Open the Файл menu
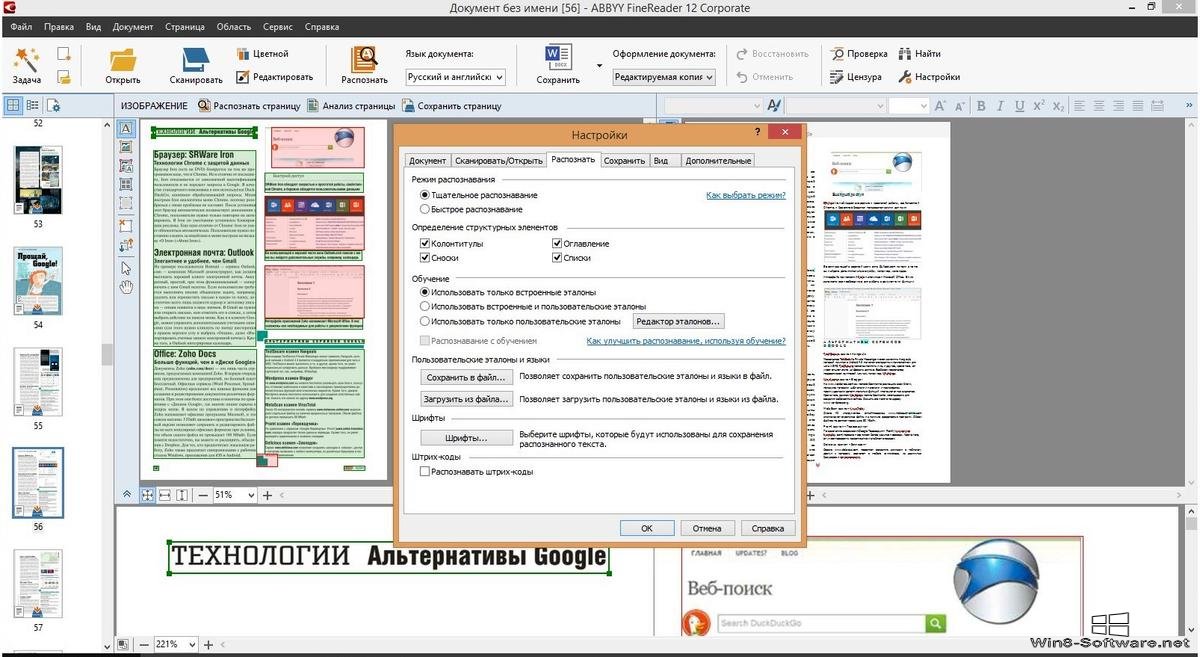The image size is (1200, 657). pos(22,27)
